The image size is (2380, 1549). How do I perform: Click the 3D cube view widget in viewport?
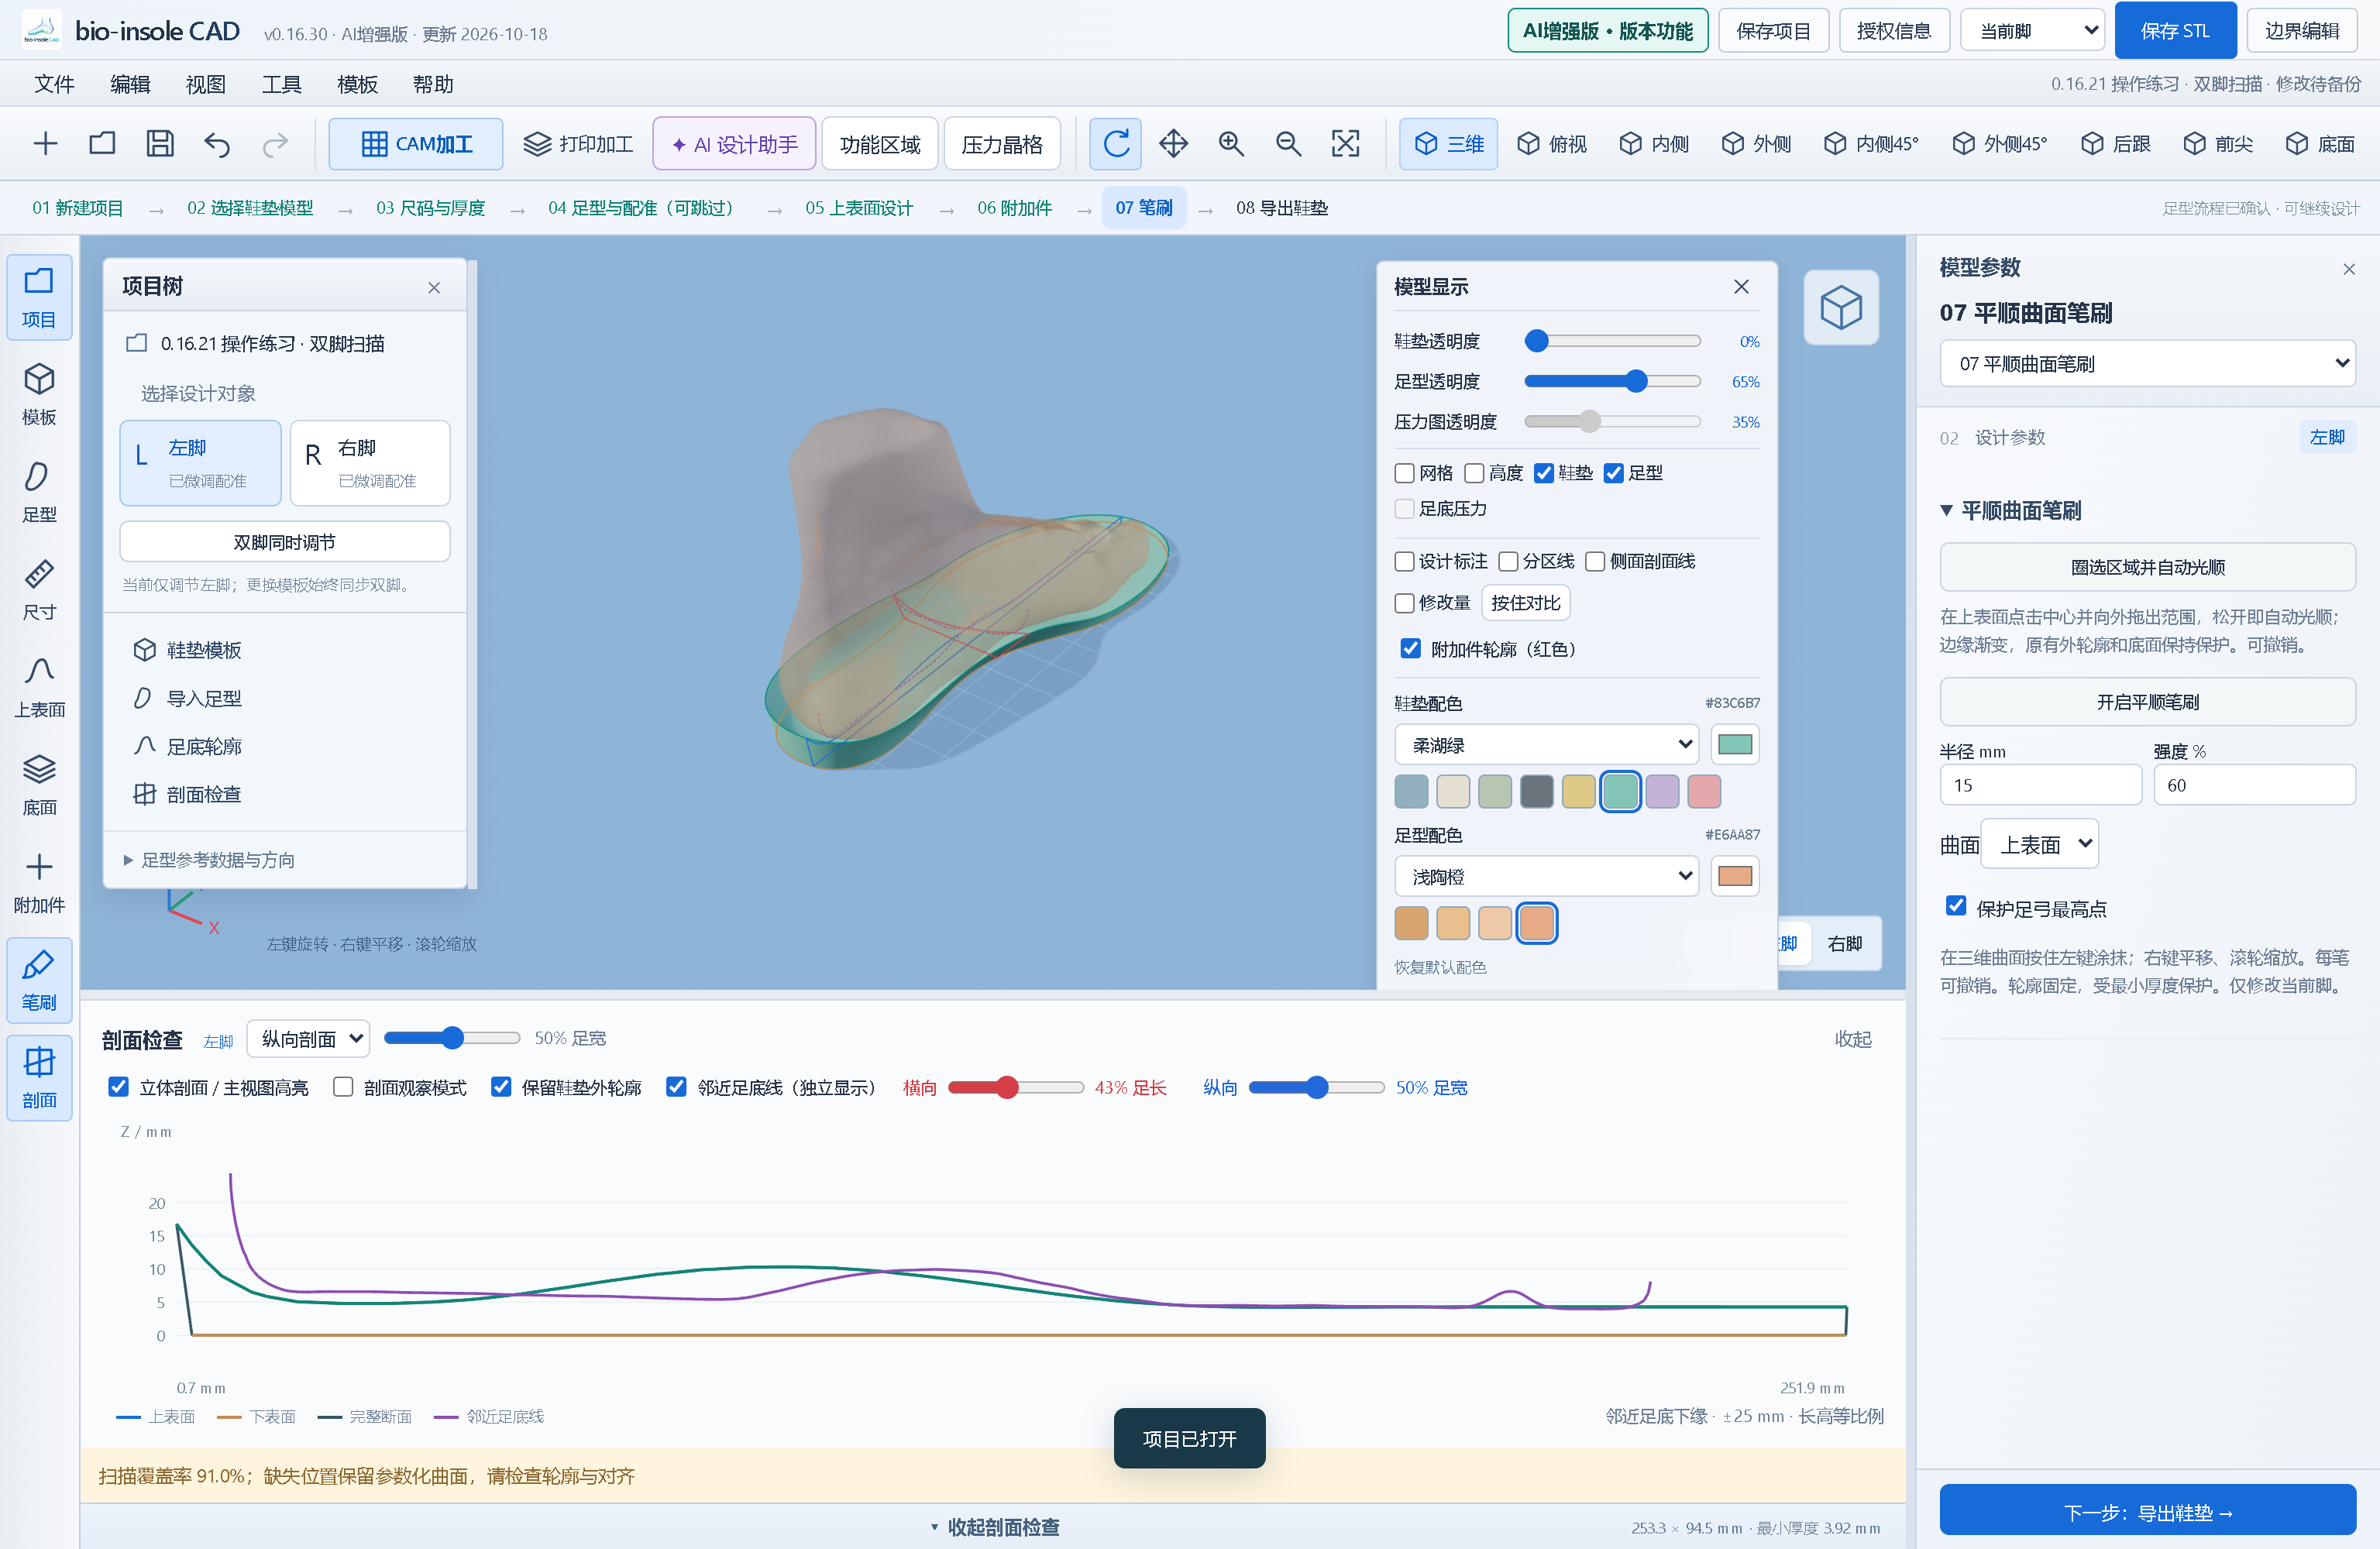(x=1840, y=307)
